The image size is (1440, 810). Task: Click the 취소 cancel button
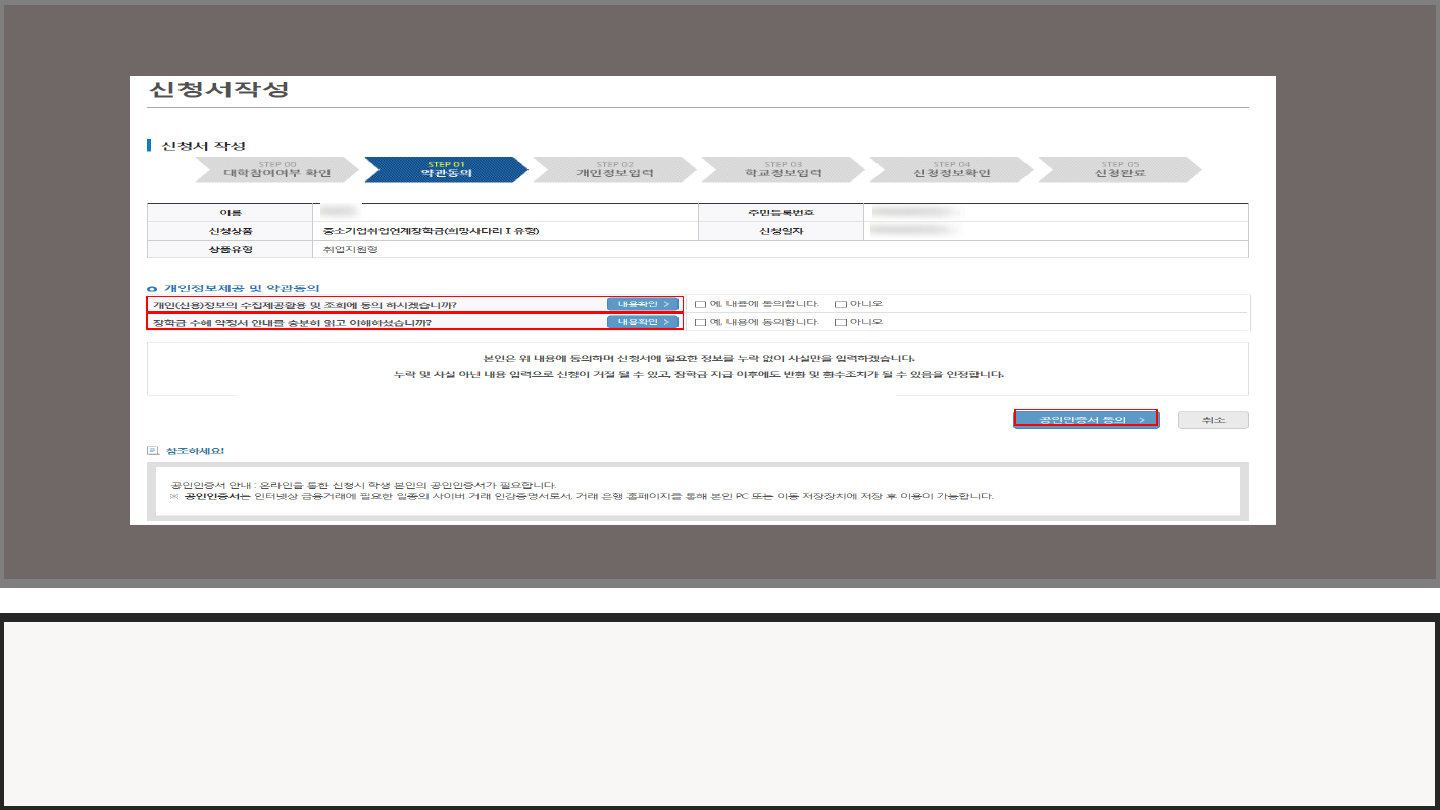click(x=1213, y=420)
